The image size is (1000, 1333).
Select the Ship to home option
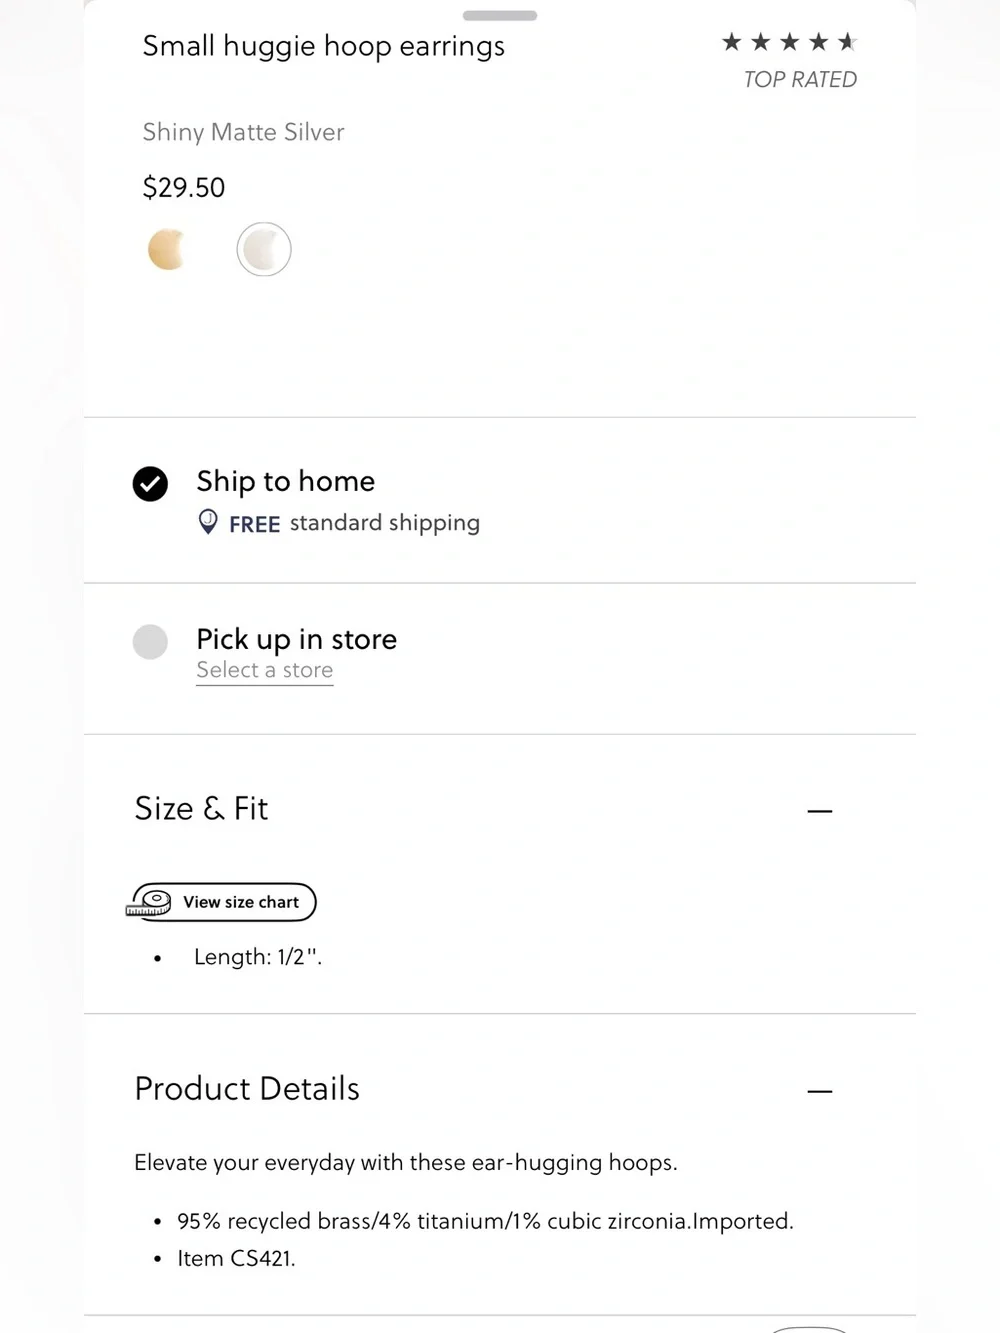(x=499, y=500)
